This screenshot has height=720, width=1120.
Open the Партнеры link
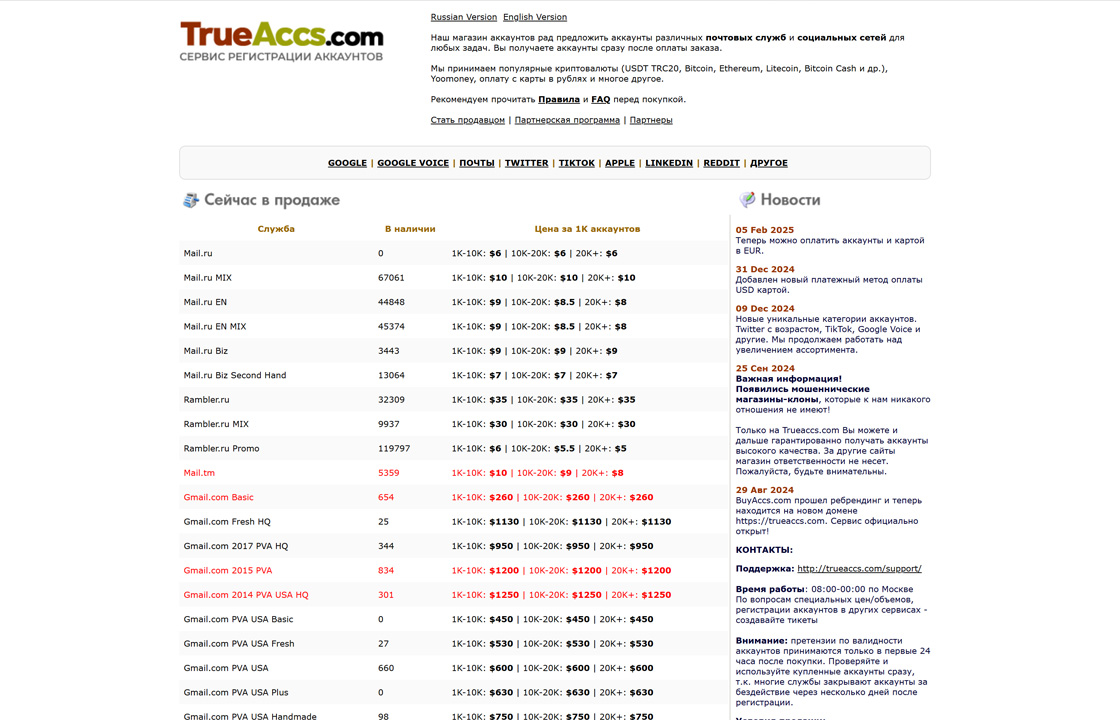click(651, 120)
